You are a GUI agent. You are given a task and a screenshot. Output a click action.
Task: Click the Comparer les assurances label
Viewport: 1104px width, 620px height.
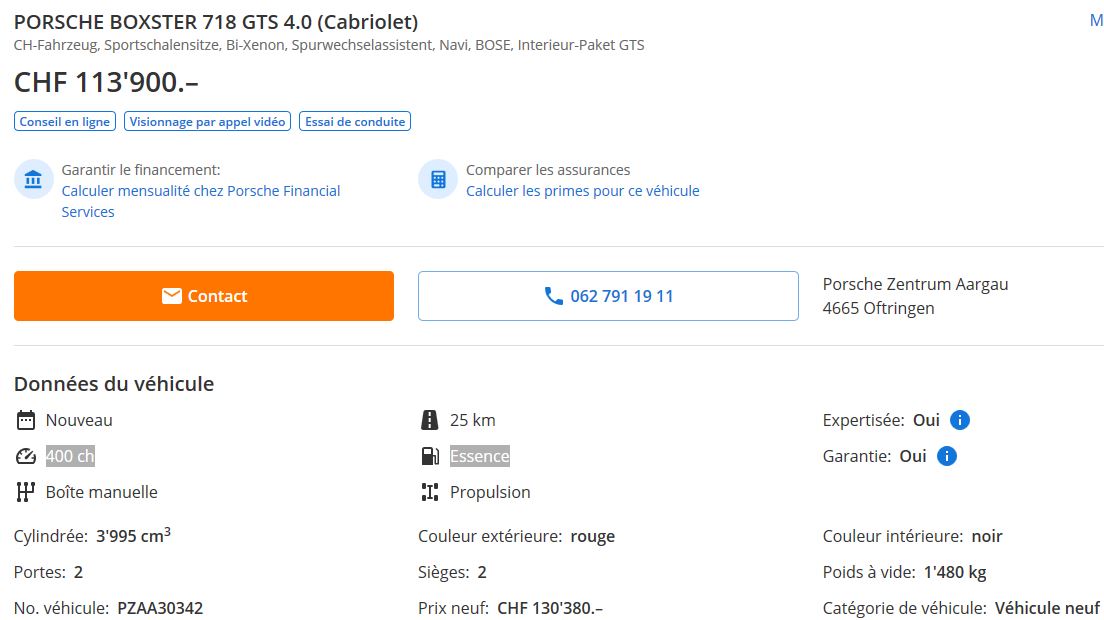click(548, 170)
